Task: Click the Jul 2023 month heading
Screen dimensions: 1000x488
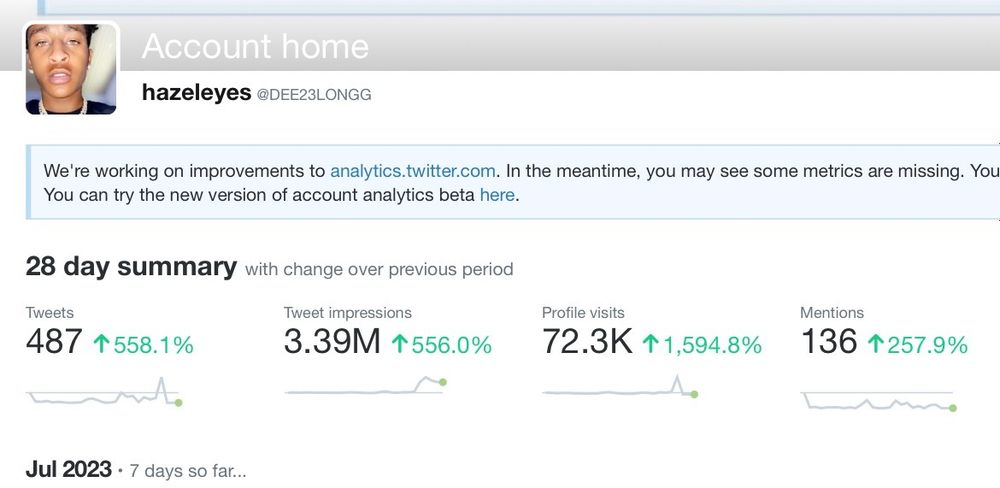Action: click(x=69, y=470)
